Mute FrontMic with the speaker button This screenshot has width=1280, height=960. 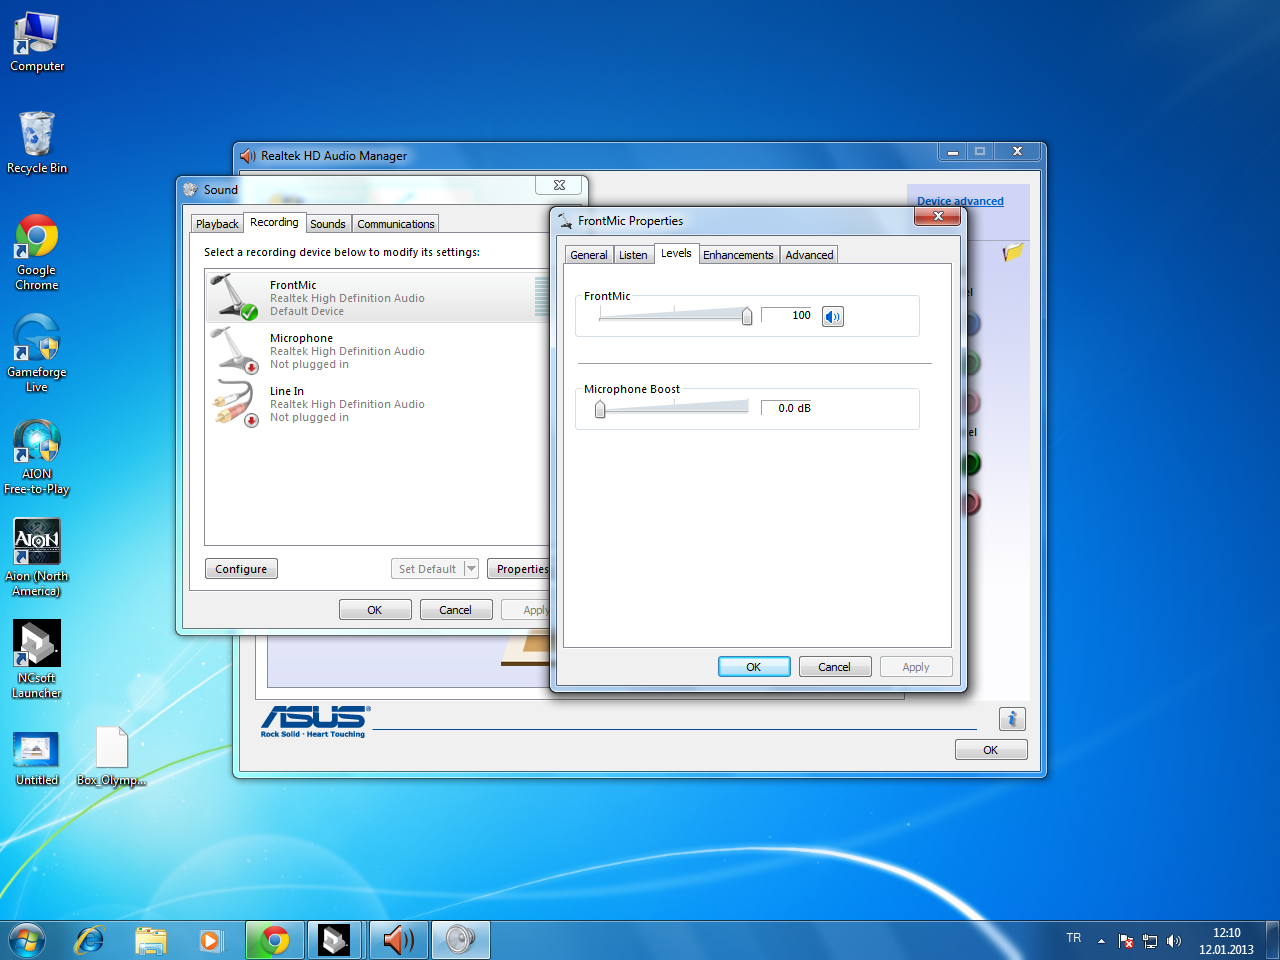point(833,317)
